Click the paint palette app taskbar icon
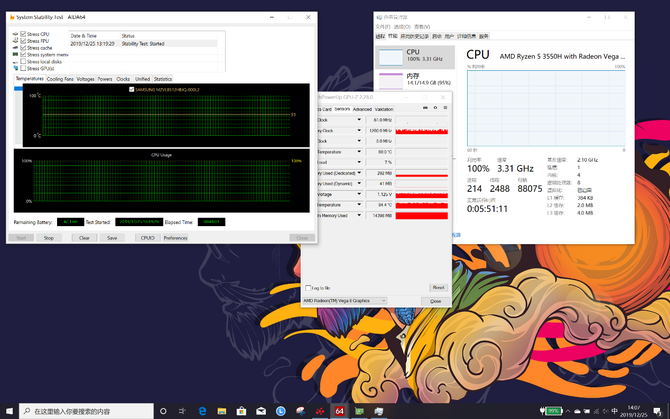 [300, 411]
